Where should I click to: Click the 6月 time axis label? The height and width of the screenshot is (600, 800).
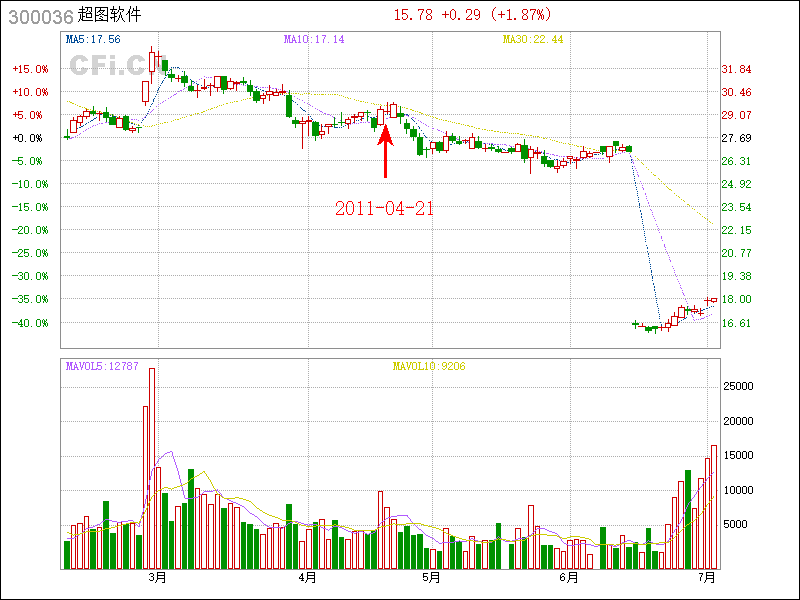[569, 577]
